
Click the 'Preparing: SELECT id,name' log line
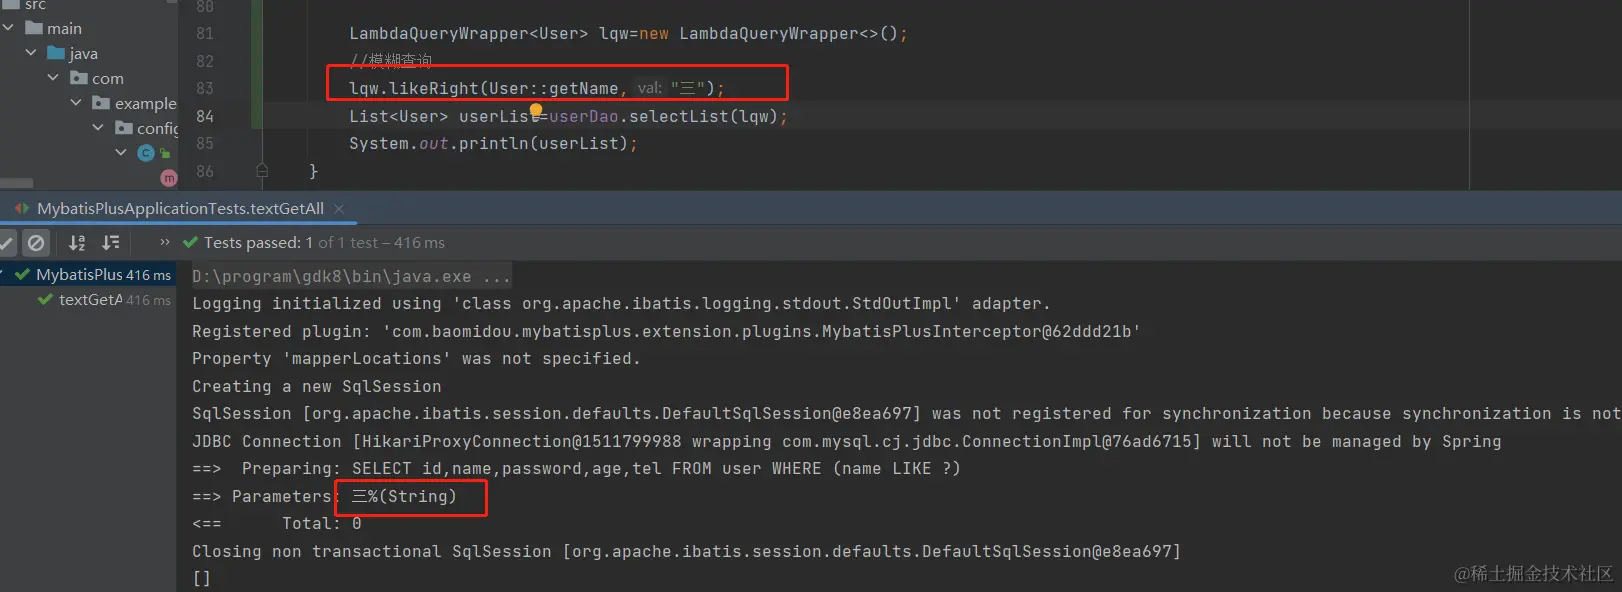click(x=576, y=468)
